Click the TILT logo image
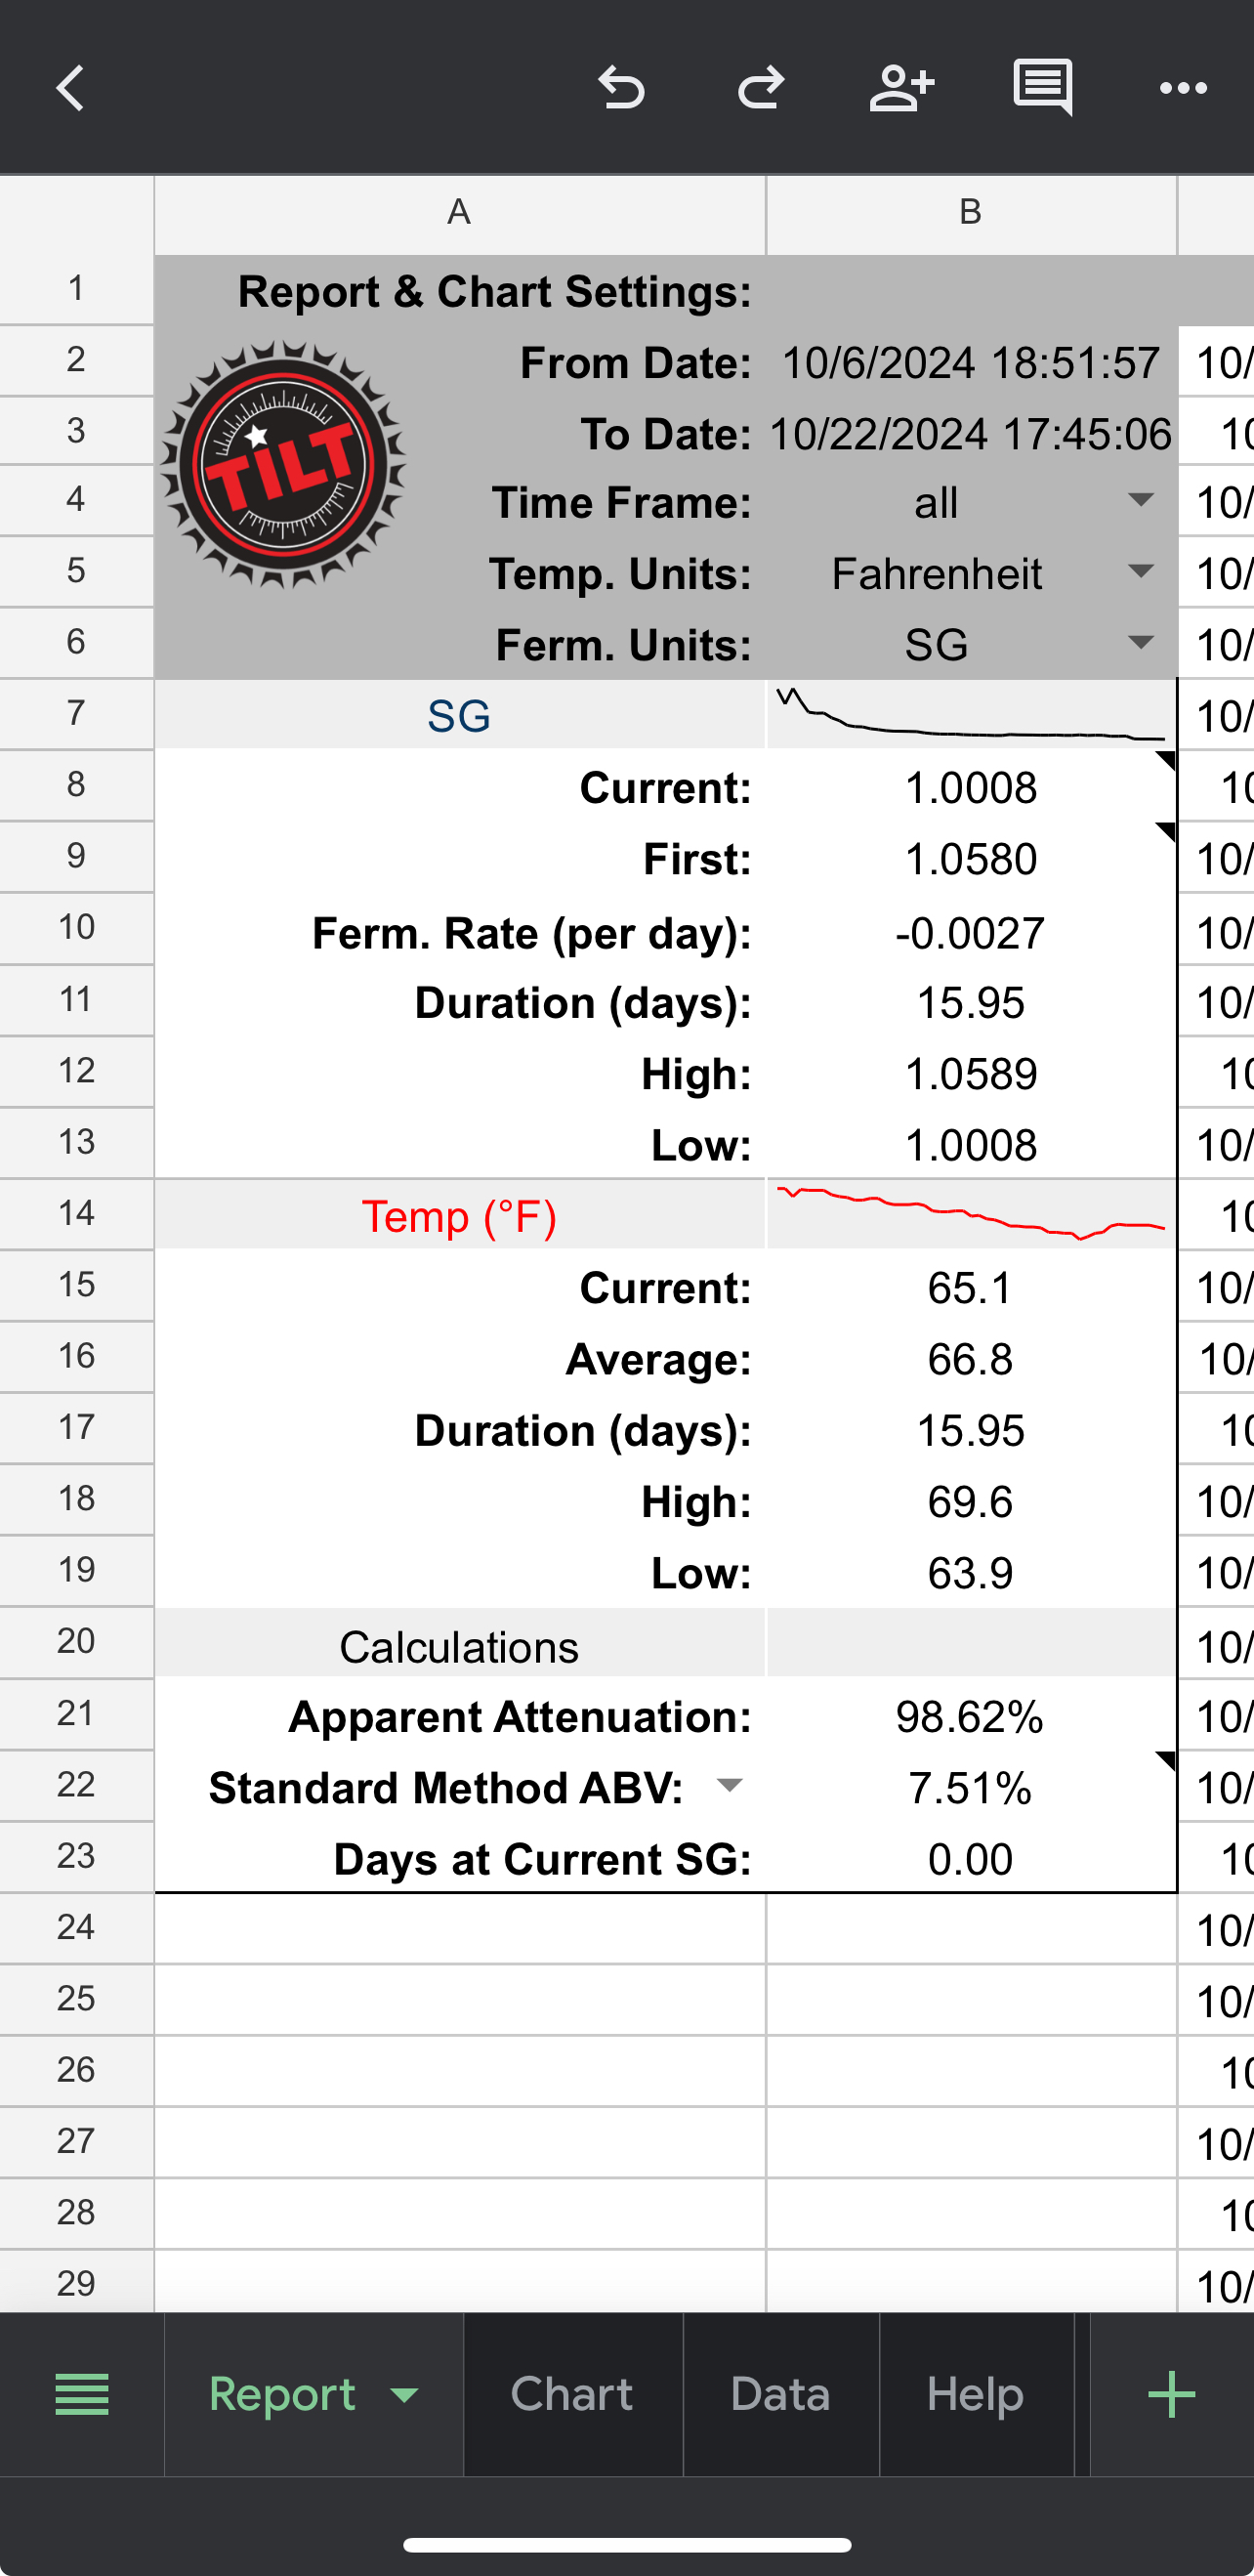 (x=284, y=465)
